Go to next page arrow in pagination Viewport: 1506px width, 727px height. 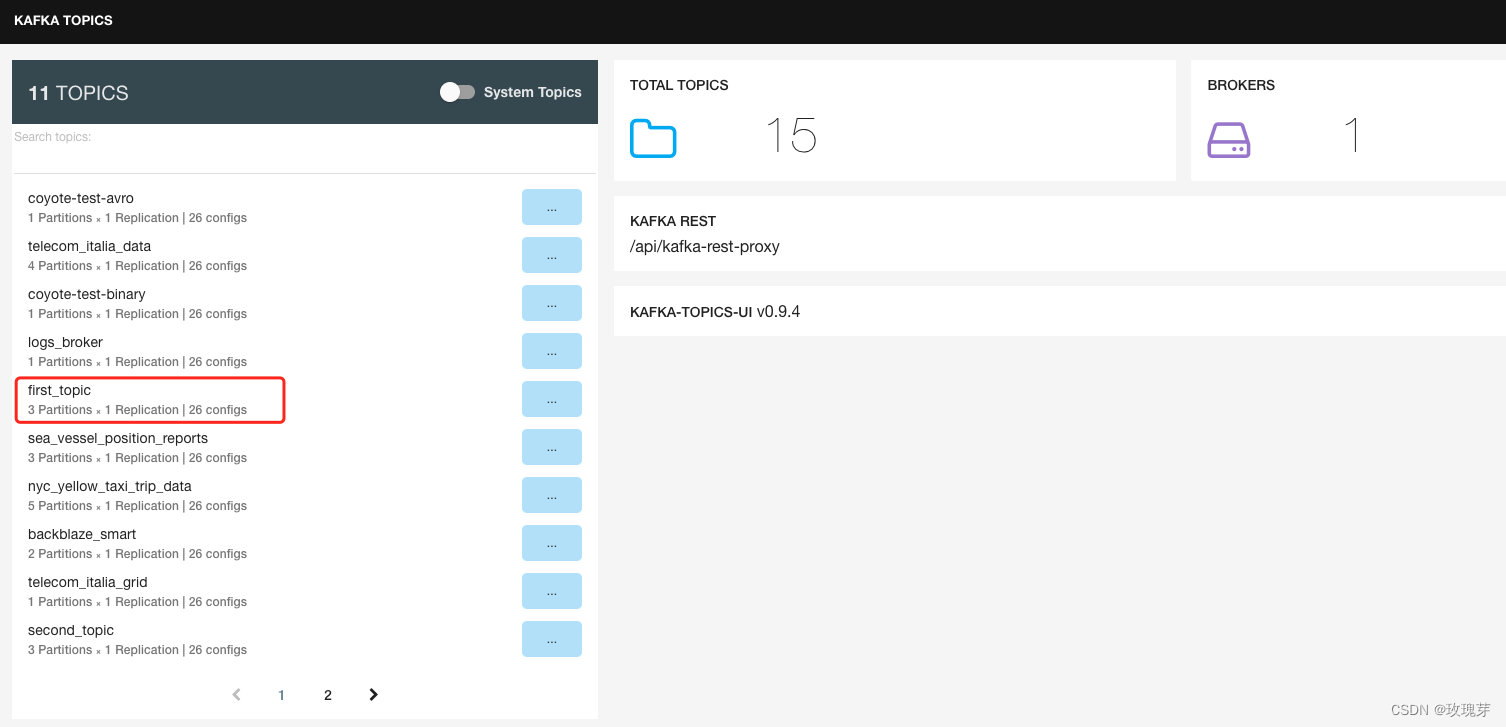pyautogui.click(x=373, y=694)
